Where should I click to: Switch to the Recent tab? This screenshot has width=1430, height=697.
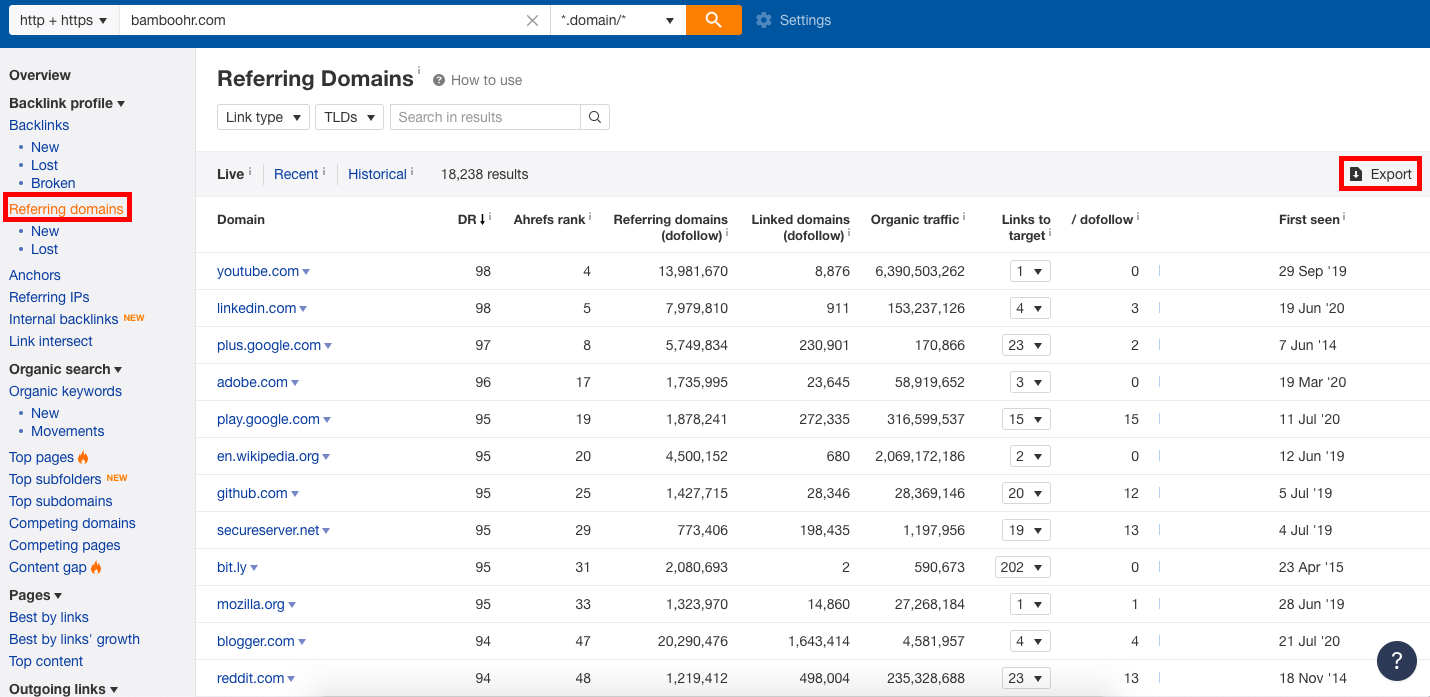pos(296,174)
